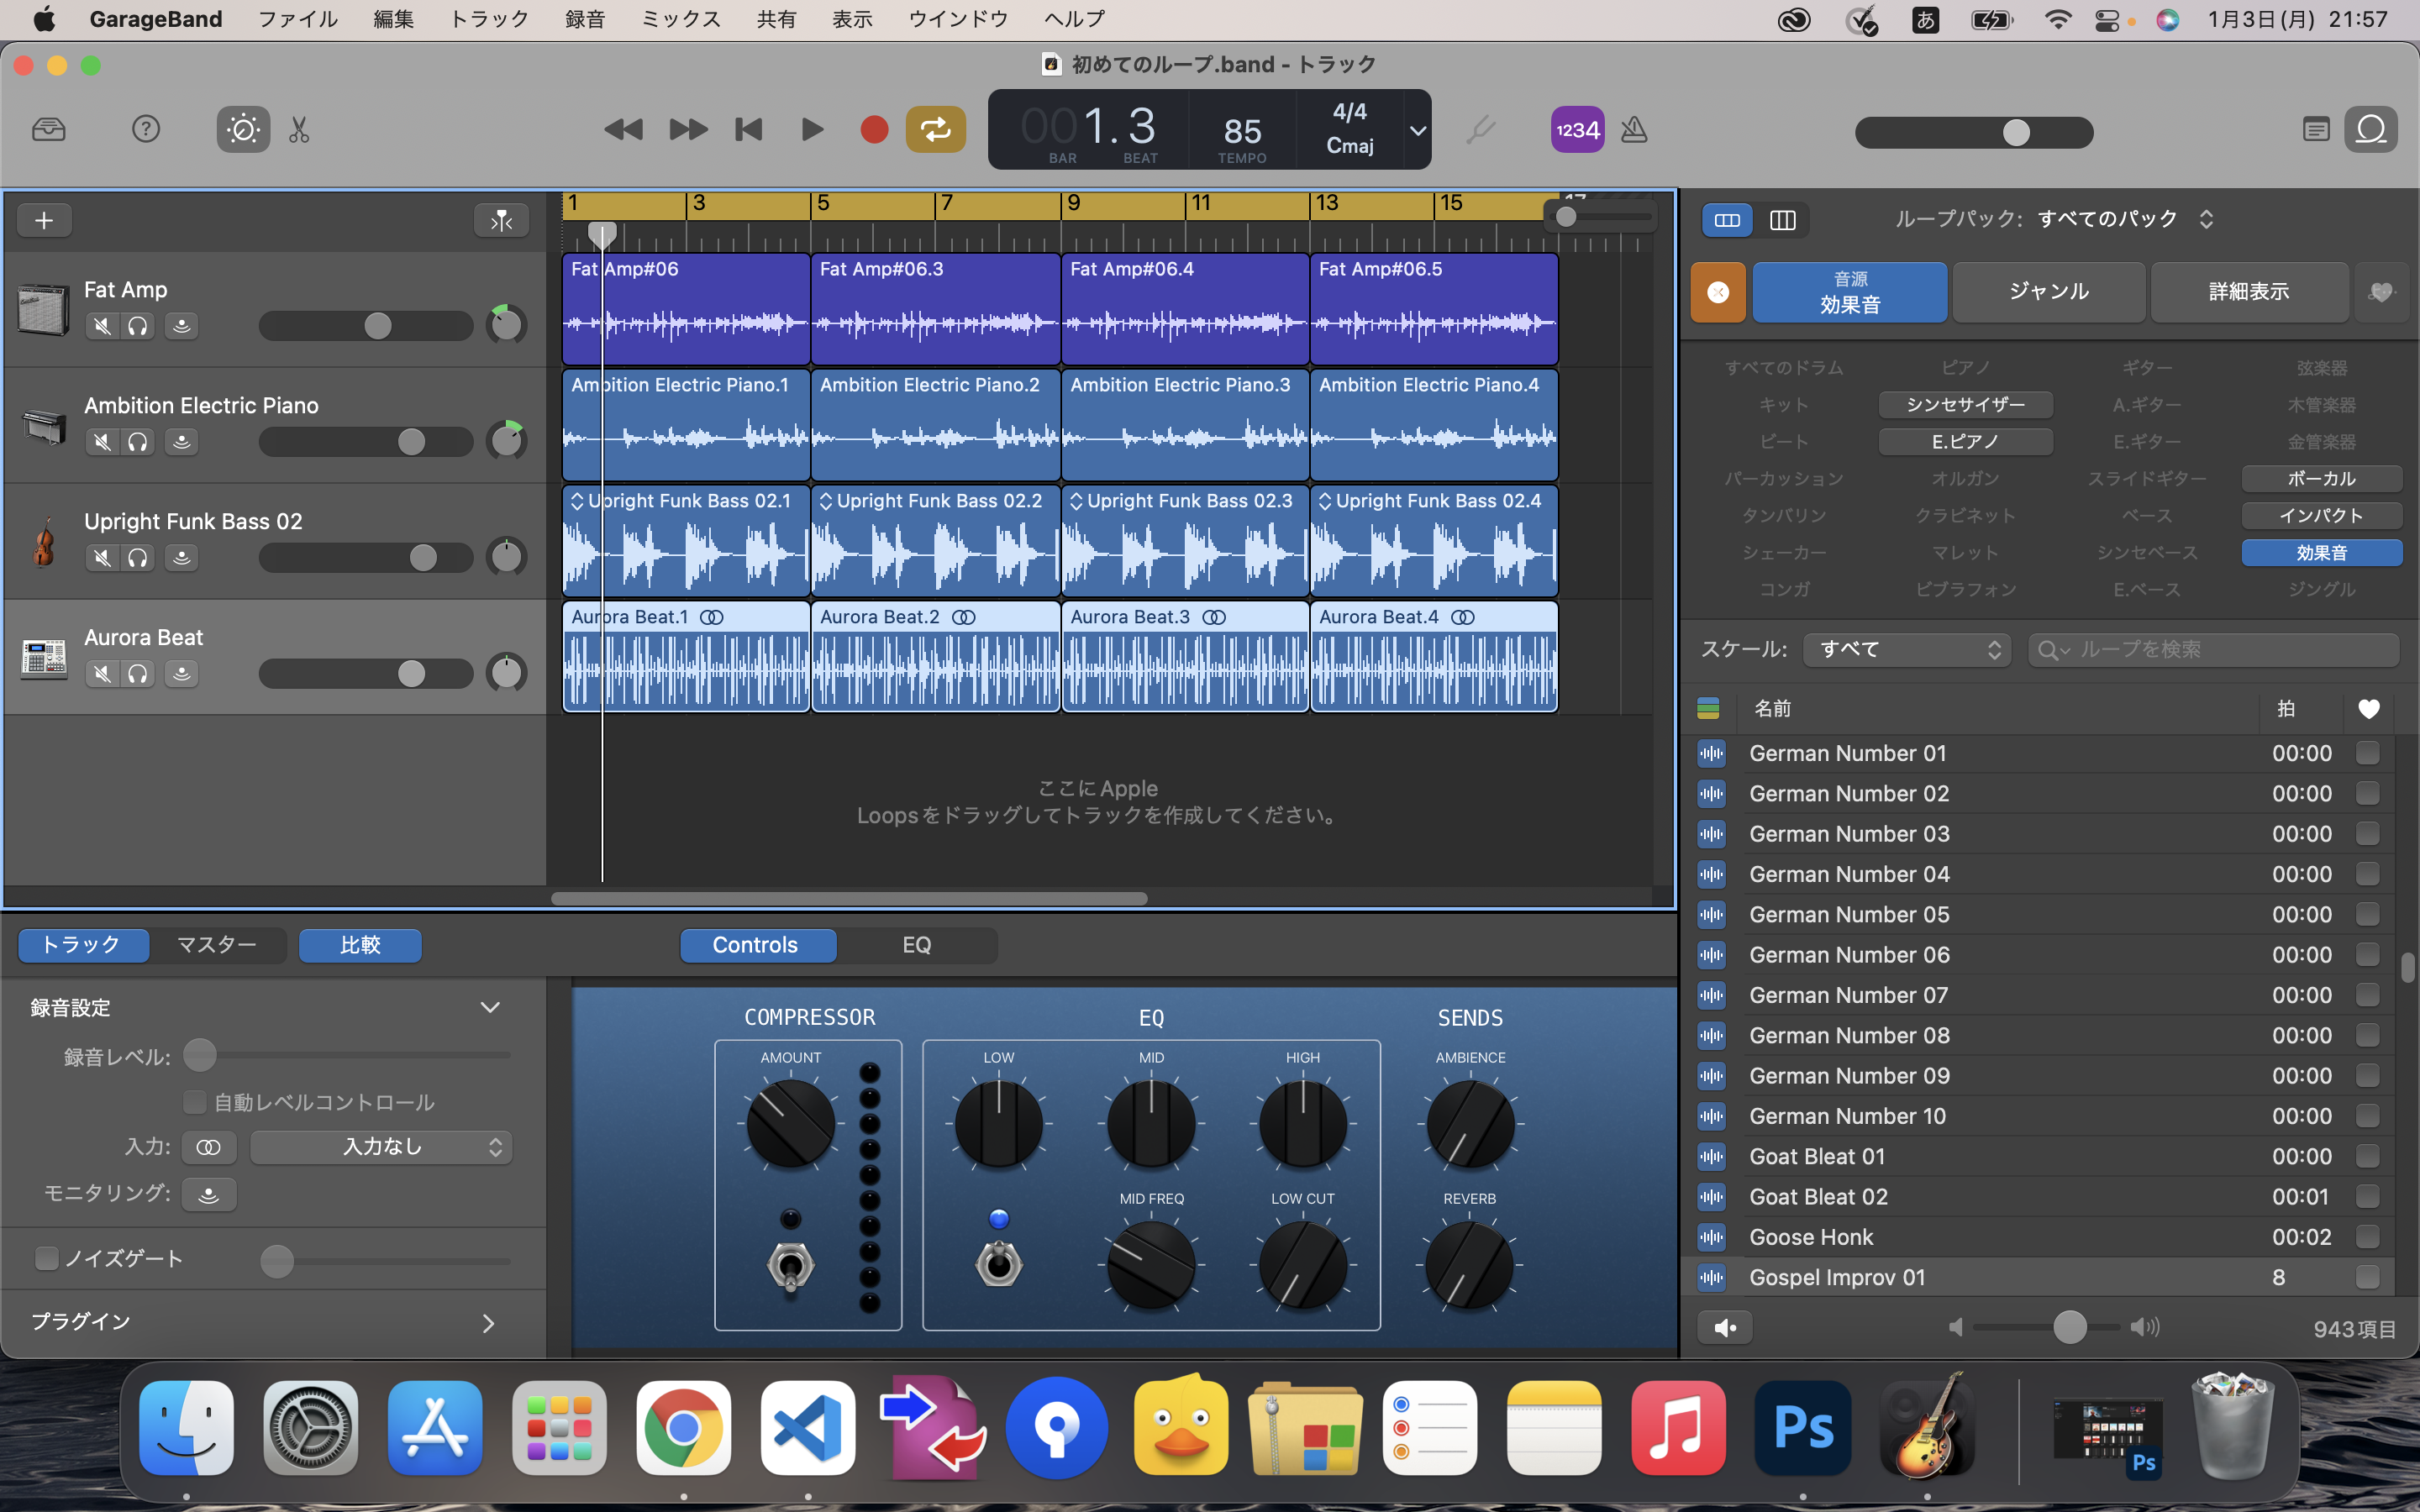Image resolution: width=2420 pixels, height=1512 pixels.
Task: Toggle the Smart Controls dial button
Action: pyautogui.click(x=243, y=130)
